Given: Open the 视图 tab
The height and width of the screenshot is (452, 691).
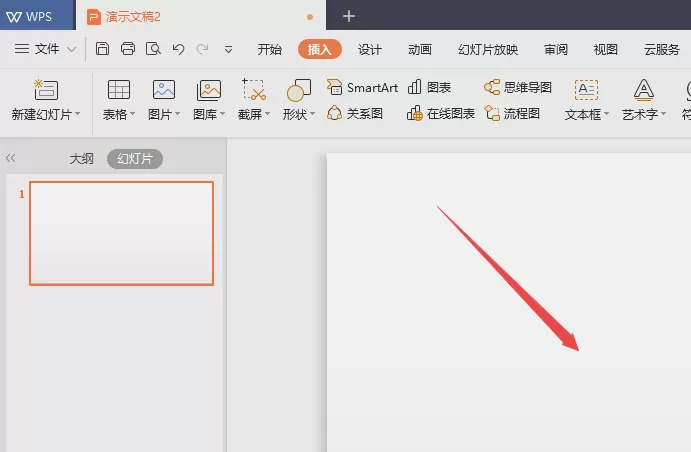Looking at the screenshot, I should pyautogui.click(x=606, y=49).
